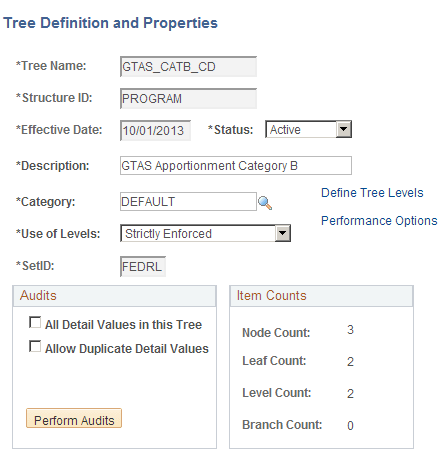The width and height of the screenshot is (441, 449).
Task: Expand the Use of Levels dropdown
Action: (x=205, y=233)
